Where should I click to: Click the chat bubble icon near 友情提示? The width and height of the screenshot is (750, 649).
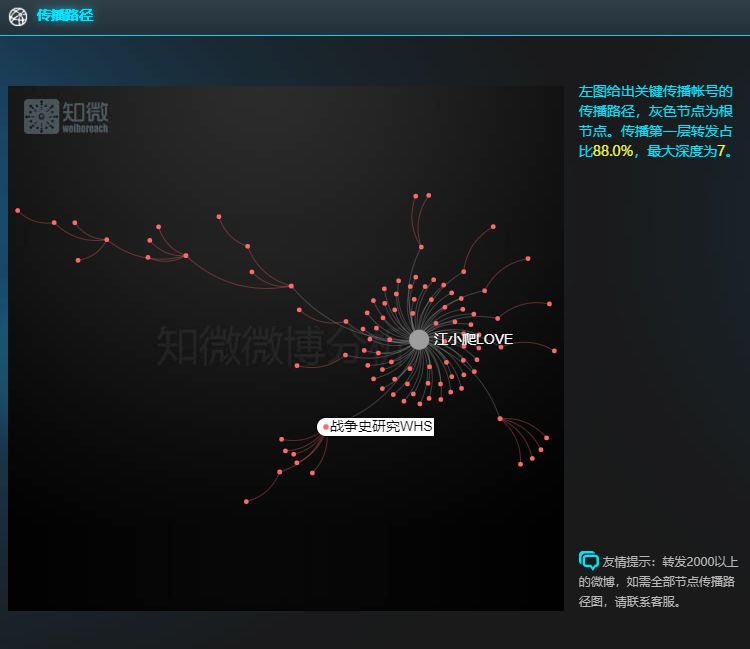(588, 560)
